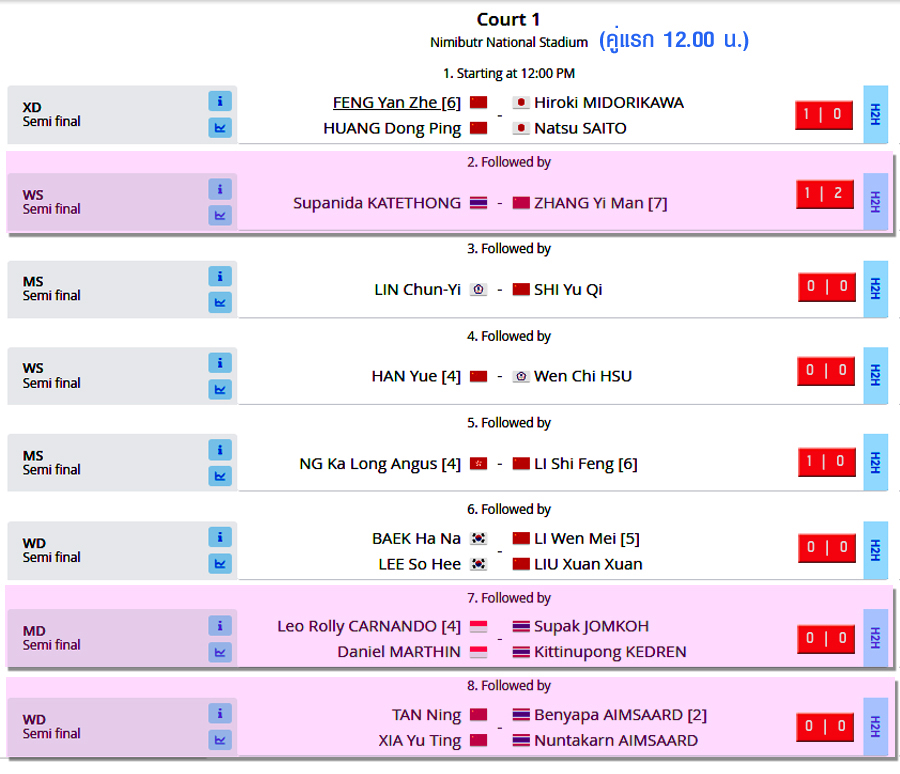The image size is (900, 774).
Task: View stats chart for Lin Chun-Yi match
Action: [x=220, y=302]
